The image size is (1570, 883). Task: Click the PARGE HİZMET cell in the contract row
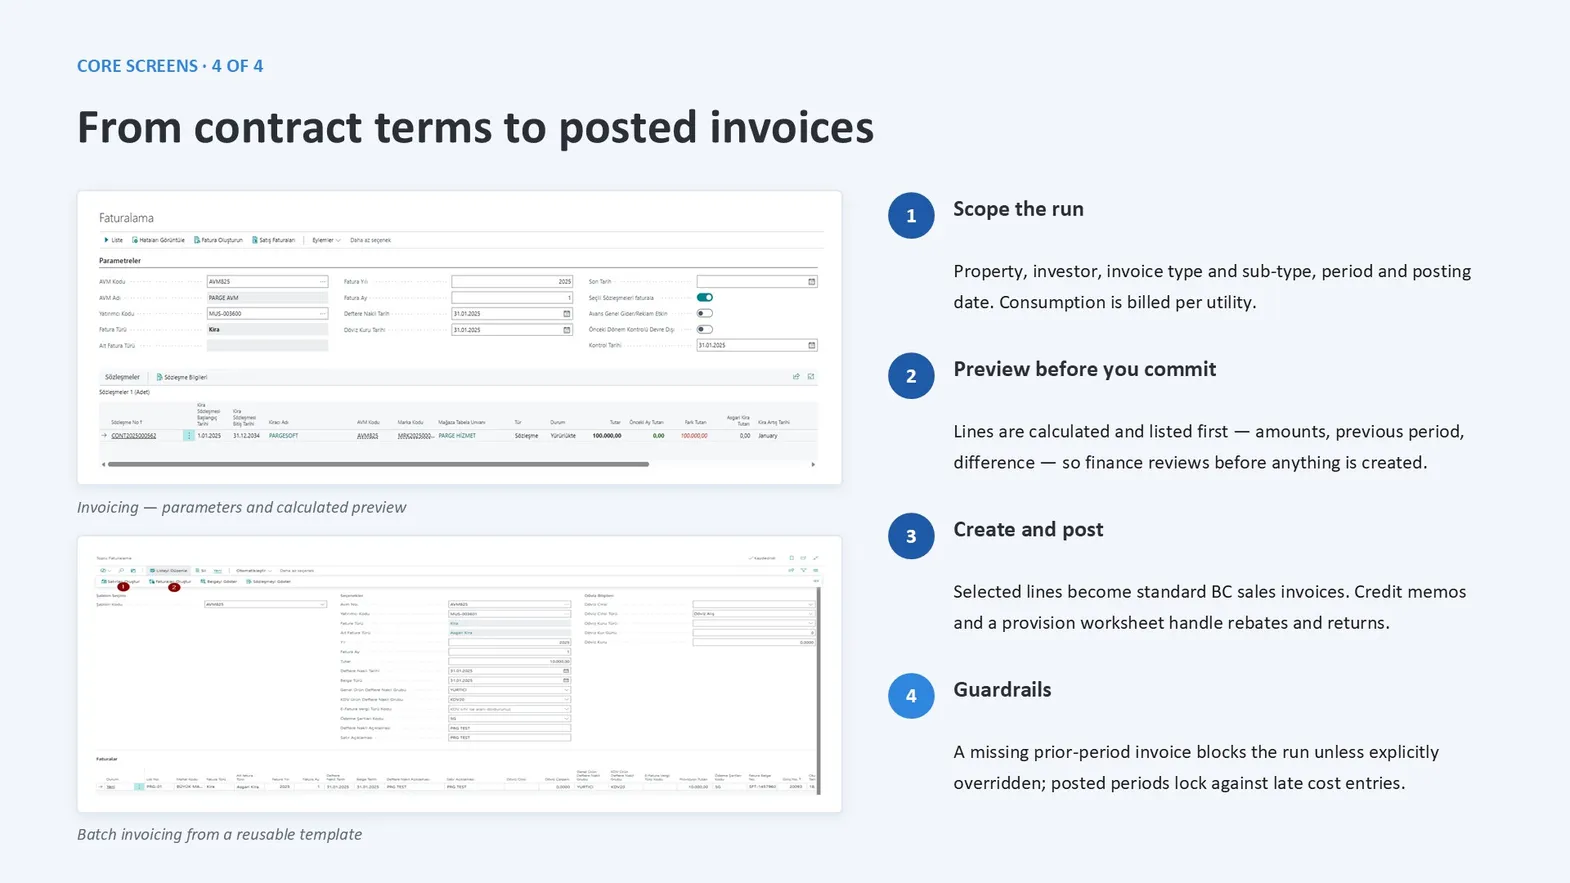pyautogui.click(x=457, y=436)
